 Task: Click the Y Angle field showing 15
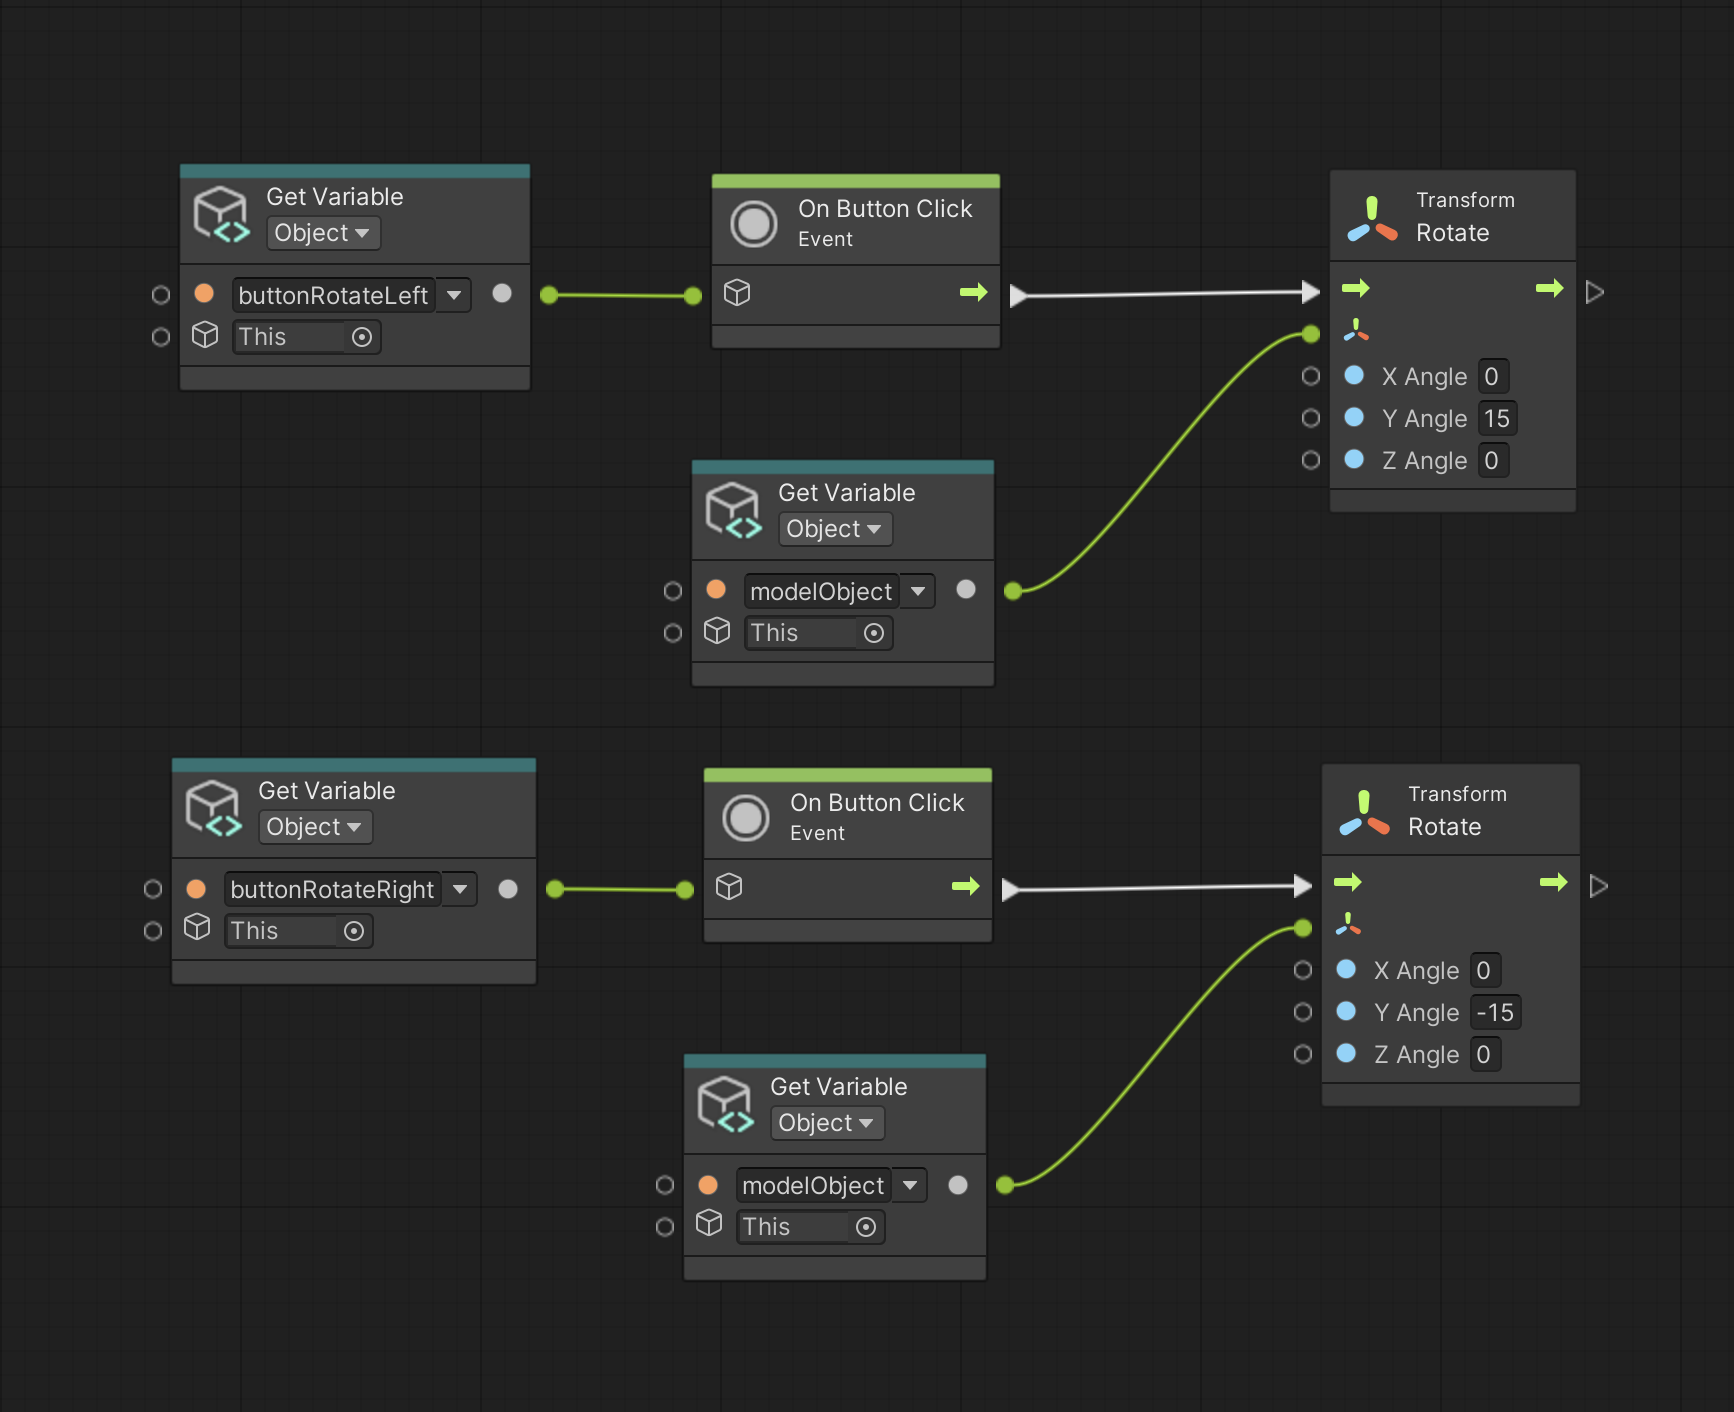[x=1496, y=418]
